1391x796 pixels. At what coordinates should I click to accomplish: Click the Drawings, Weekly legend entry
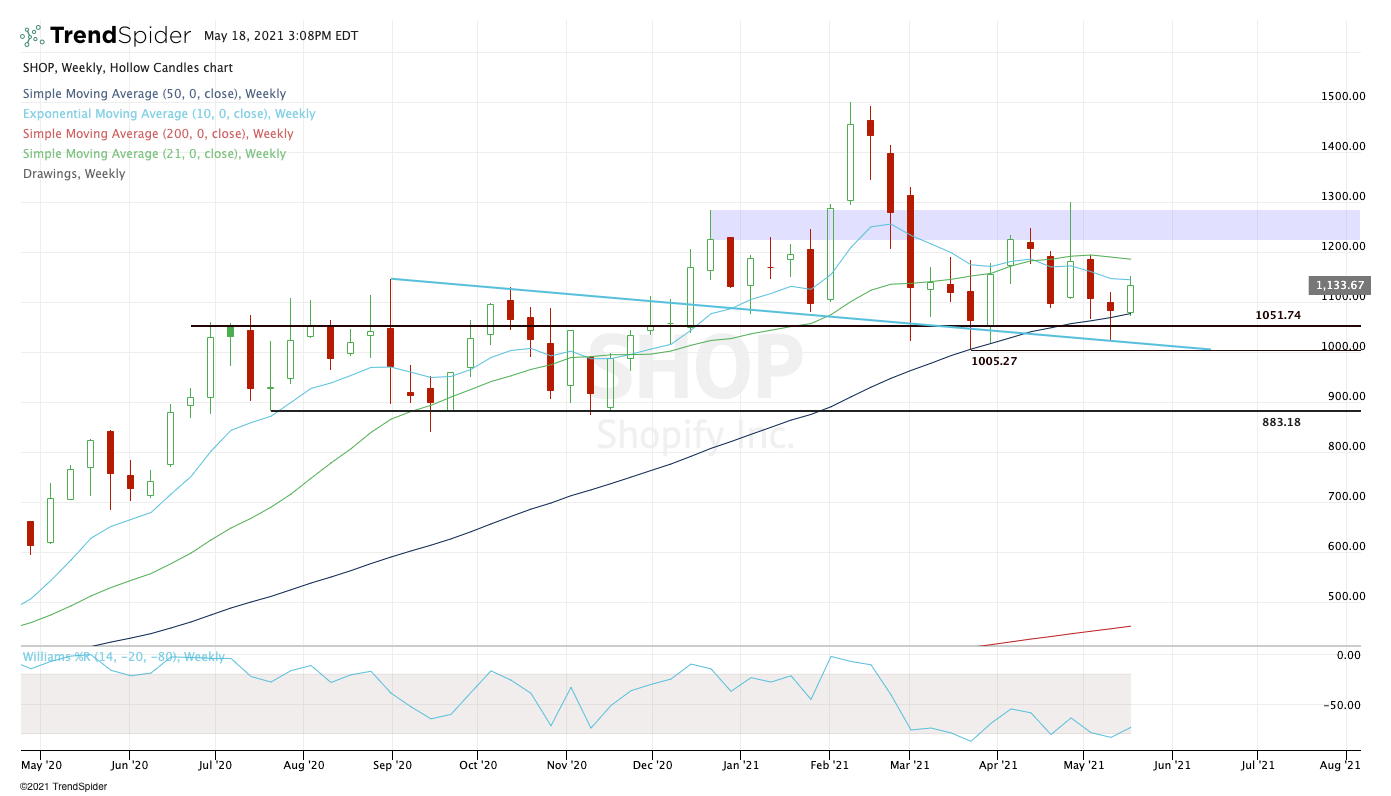pyautogui.click(x=74, y=174)
